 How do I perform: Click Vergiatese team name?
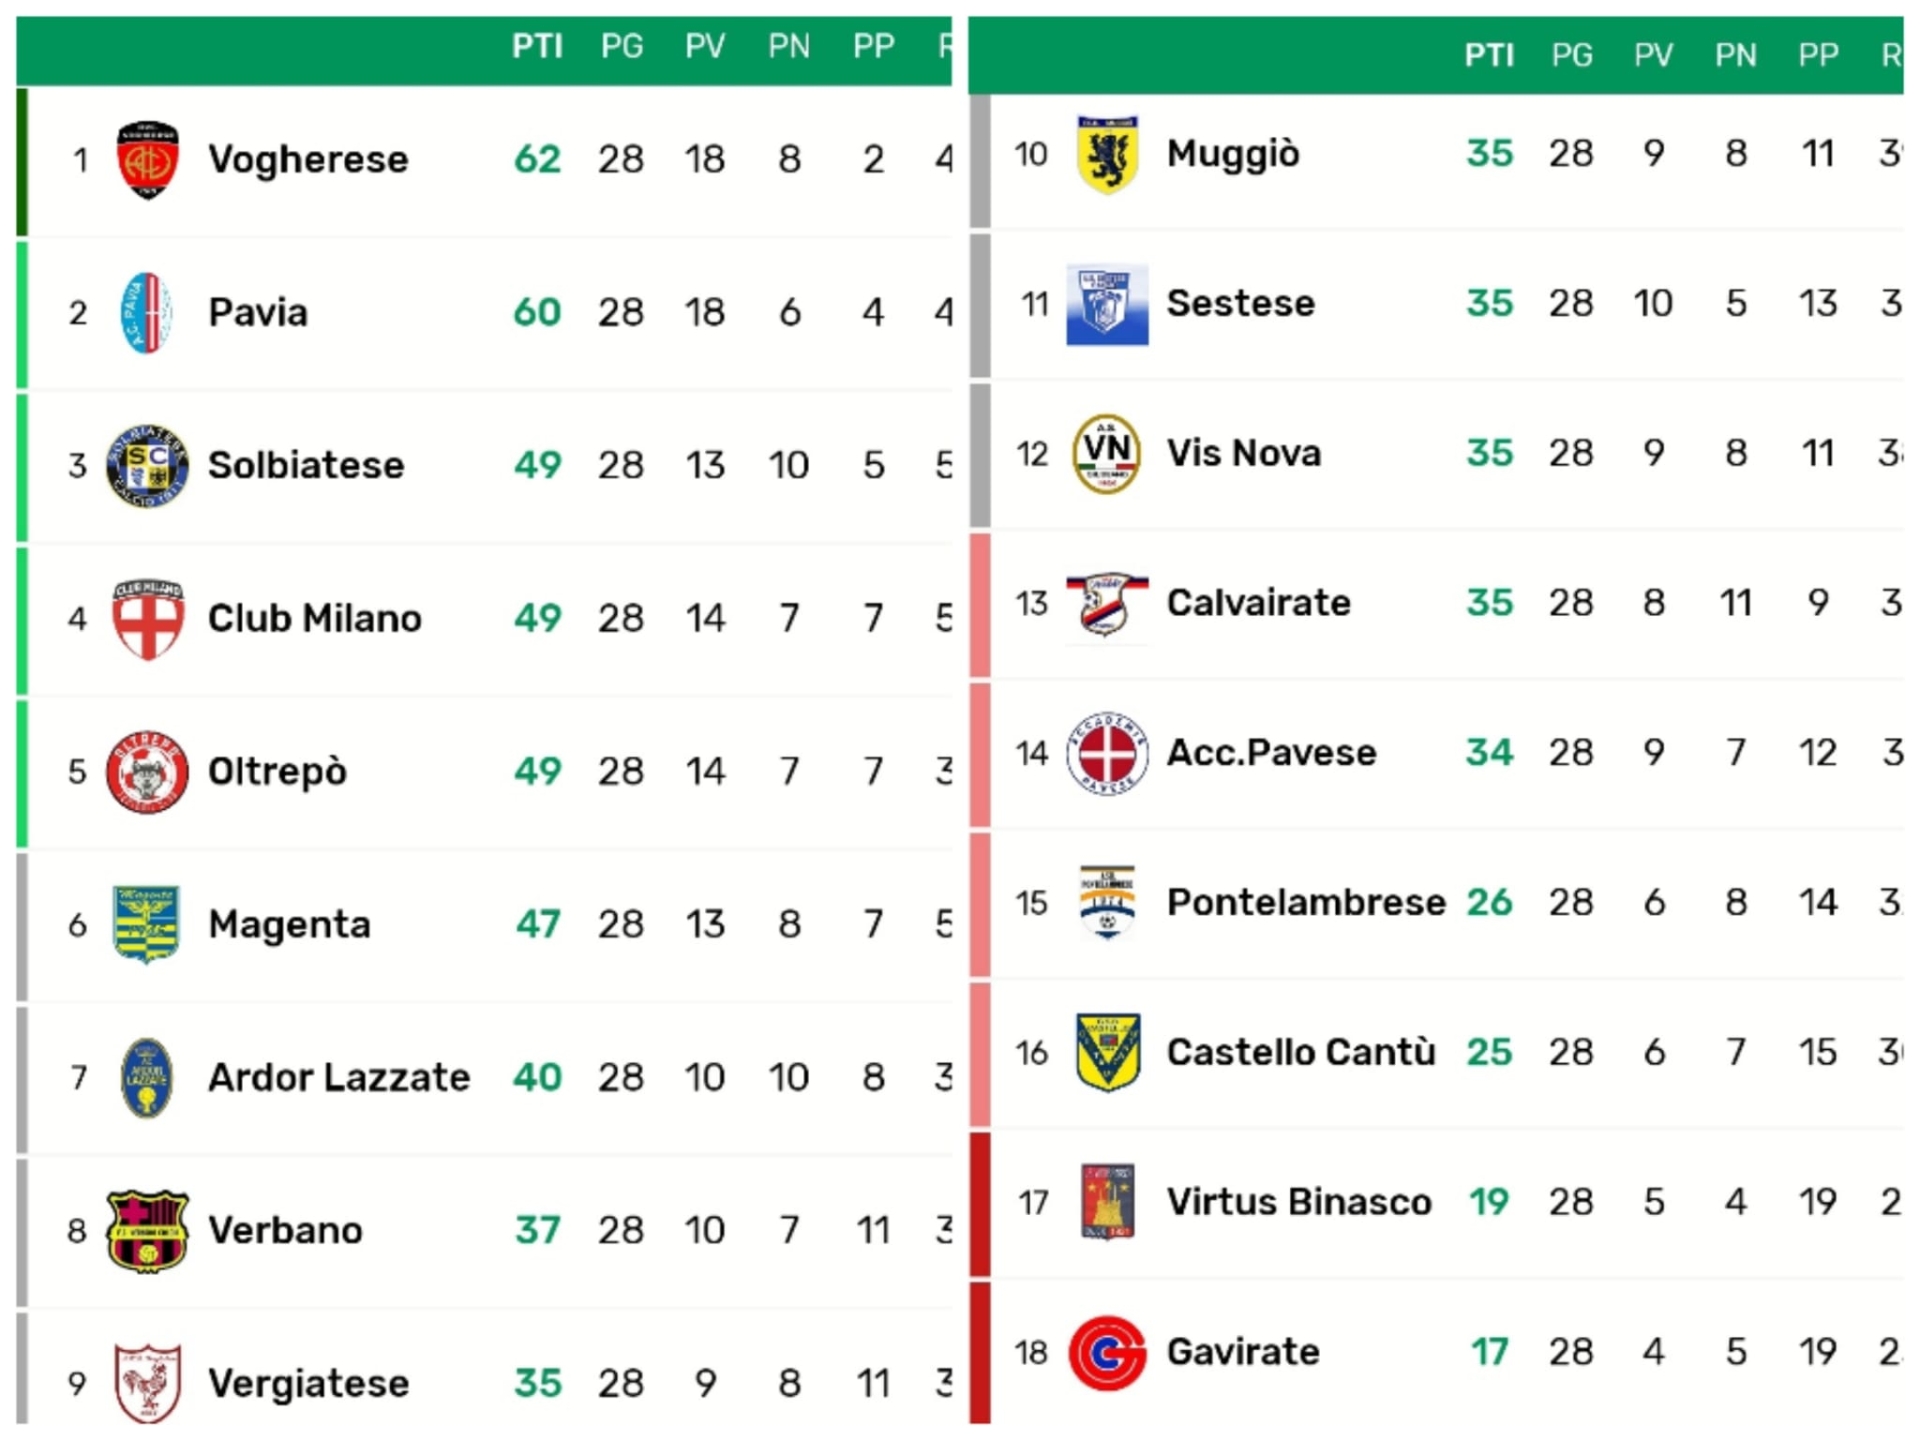pos(309,1384)
